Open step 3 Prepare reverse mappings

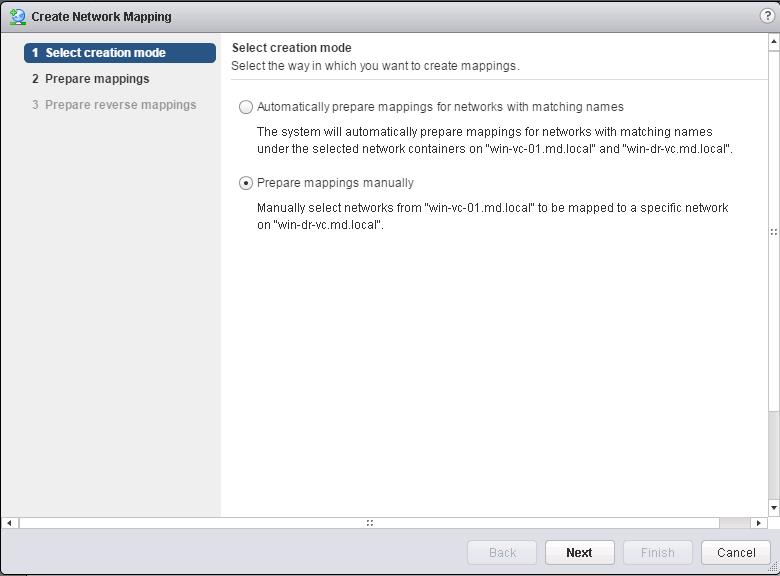point(114,105)
